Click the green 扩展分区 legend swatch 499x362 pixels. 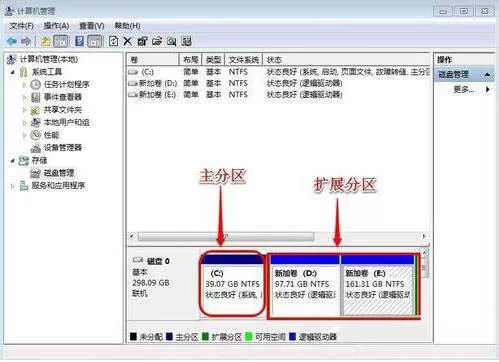[x=205, y=336]
